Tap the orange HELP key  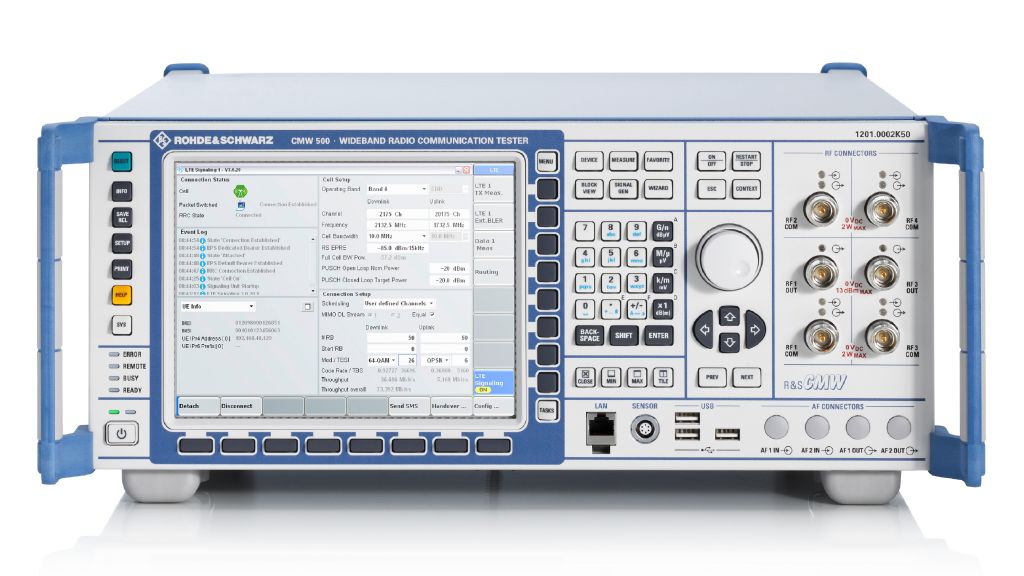[121, 295]
